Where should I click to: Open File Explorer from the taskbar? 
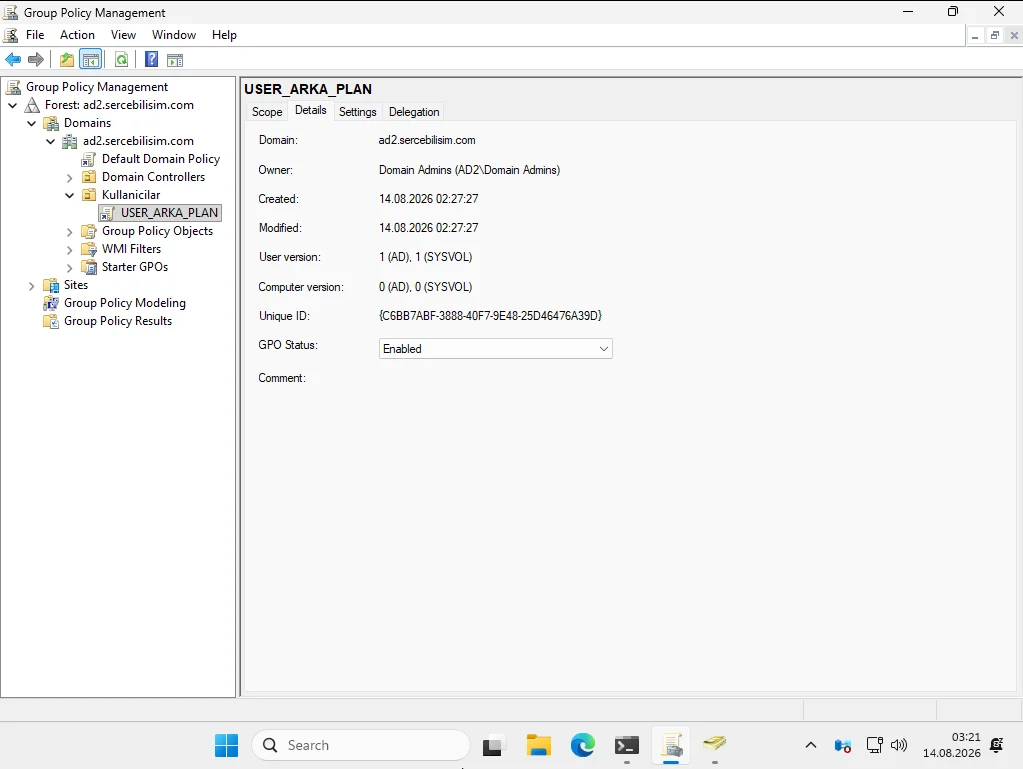[539, 746]
